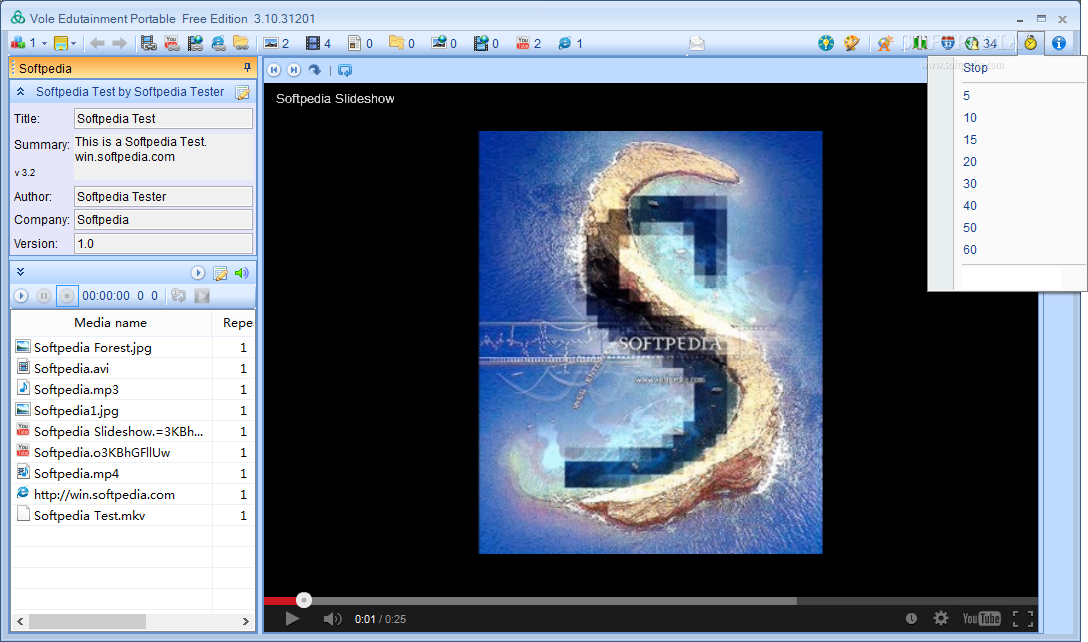Click the stopwatch timer icon
This screenshot has width=1088, height=642.
point(1030,43)
